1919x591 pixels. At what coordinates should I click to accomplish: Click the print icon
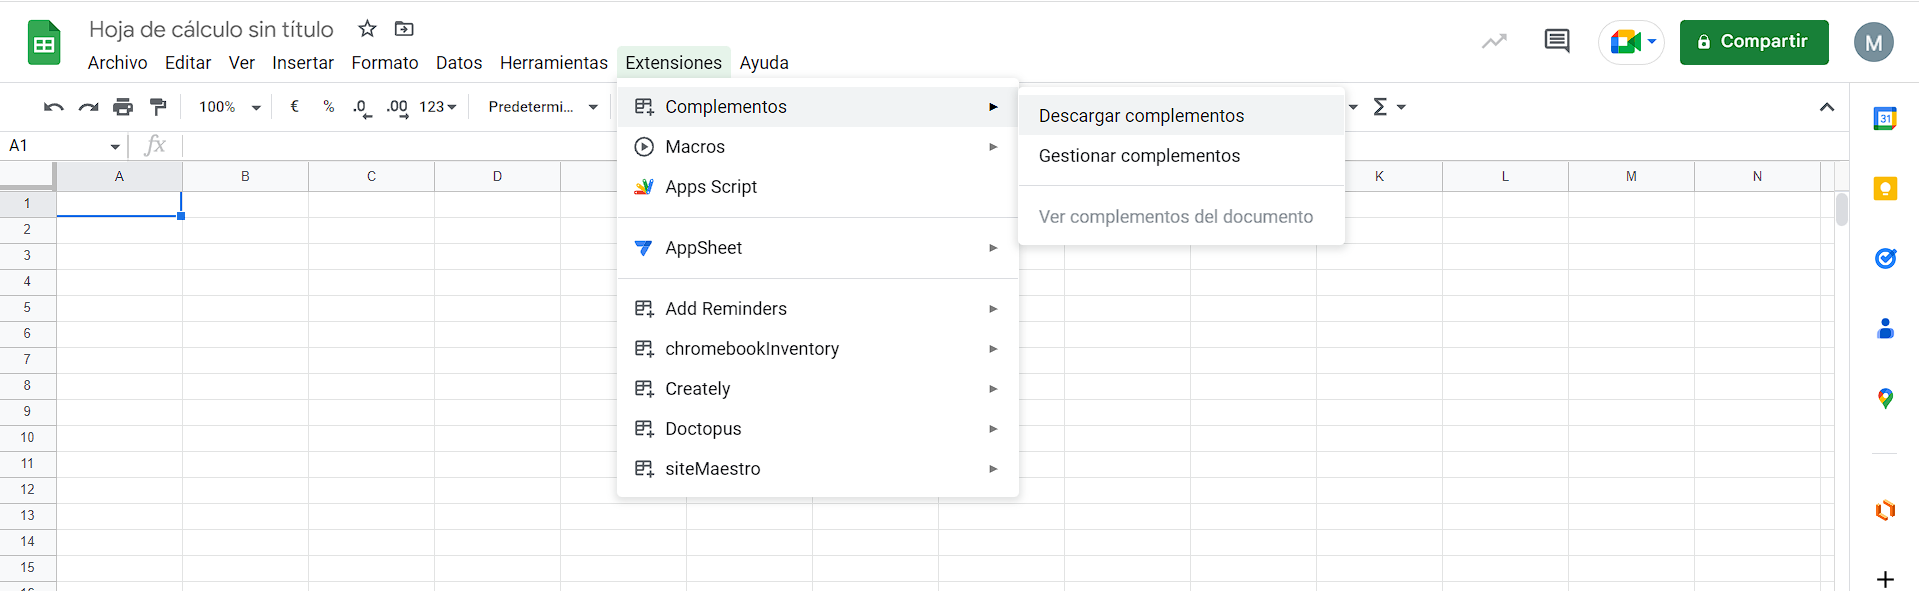coord(123,107)
